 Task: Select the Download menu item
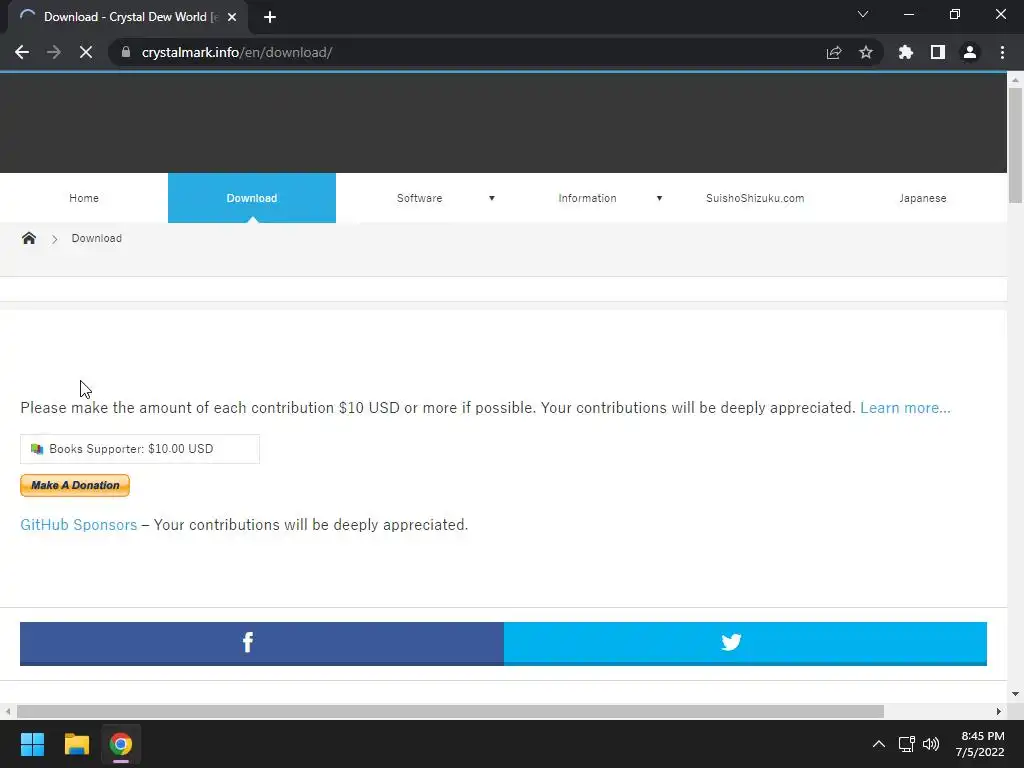[251, 198]
